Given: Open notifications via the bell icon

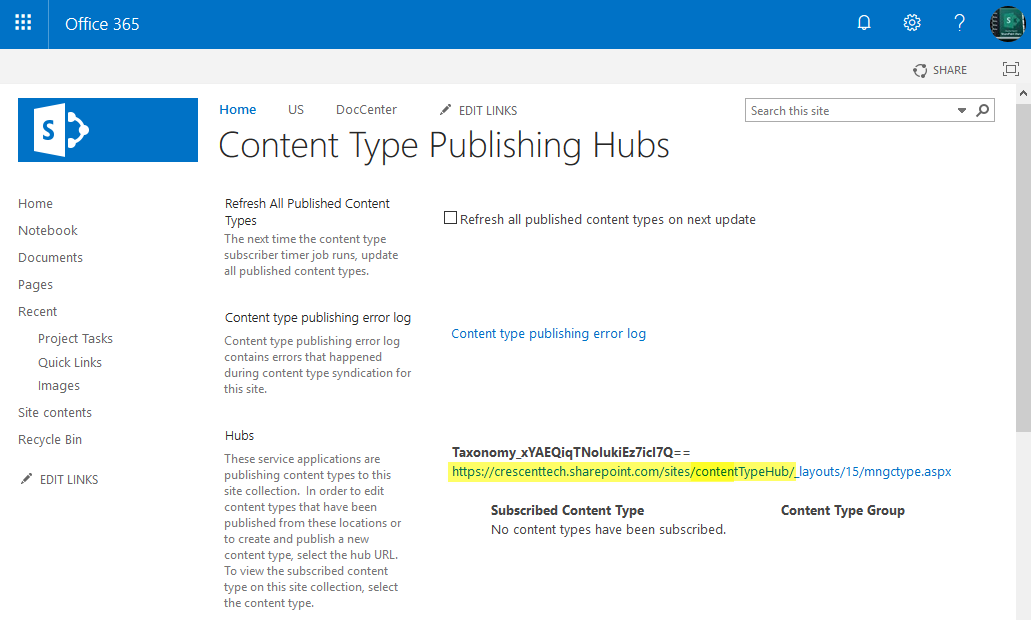Looking at the screenshot, I should coord(863,22).
